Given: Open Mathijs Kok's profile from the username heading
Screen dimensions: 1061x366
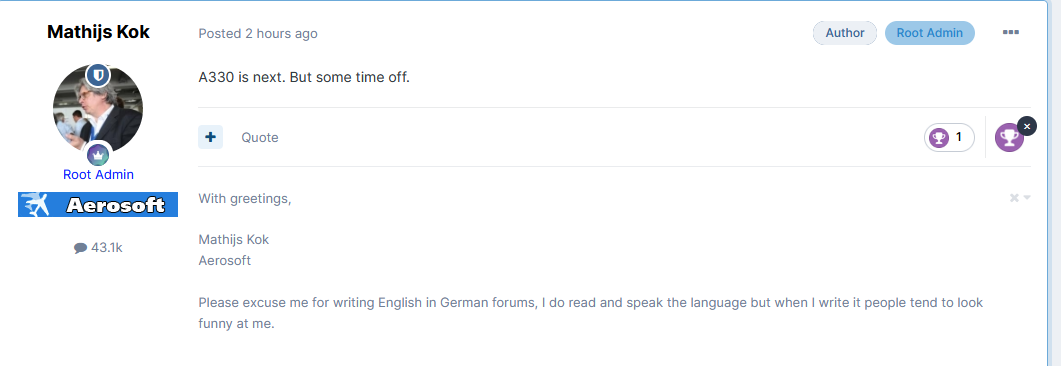Looking at the screenshot, I should (x=98, y=32).
